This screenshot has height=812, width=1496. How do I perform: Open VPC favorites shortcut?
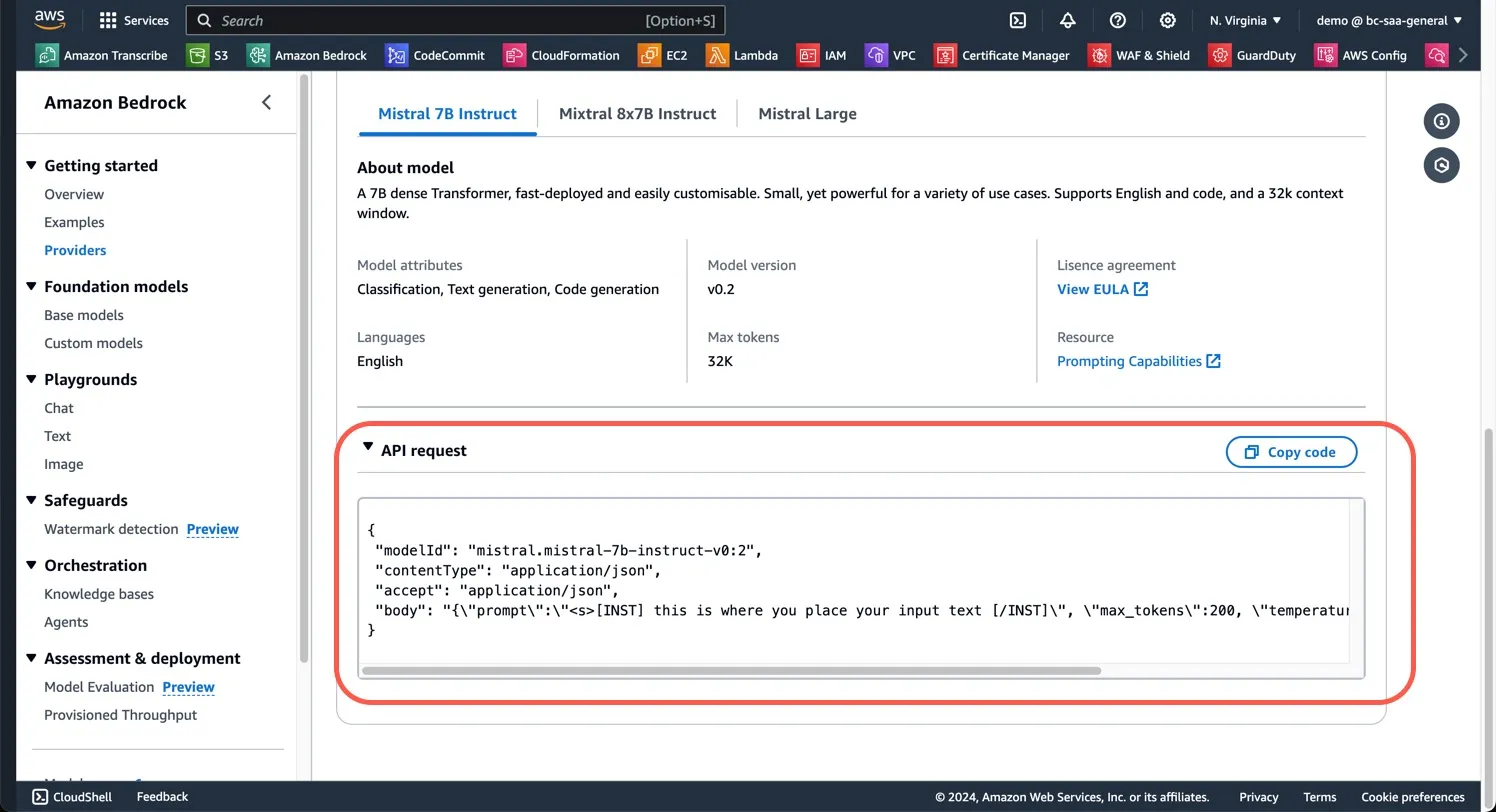pos(891,55)
